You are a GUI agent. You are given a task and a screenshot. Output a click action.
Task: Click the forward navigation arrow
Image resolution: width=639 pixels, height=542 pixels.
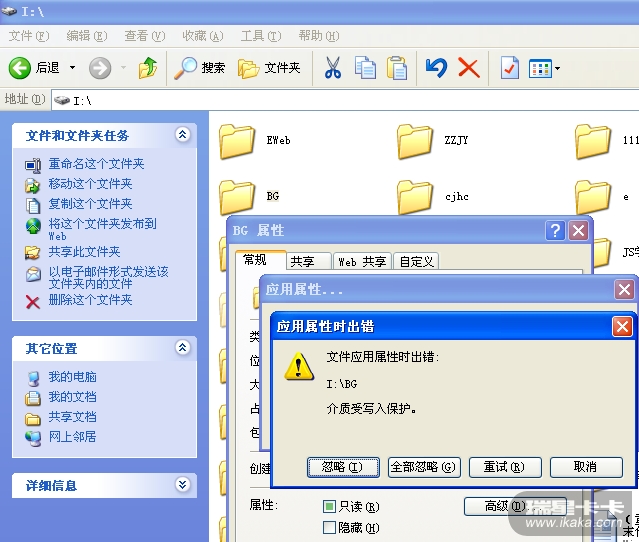[x=100, y=68]
